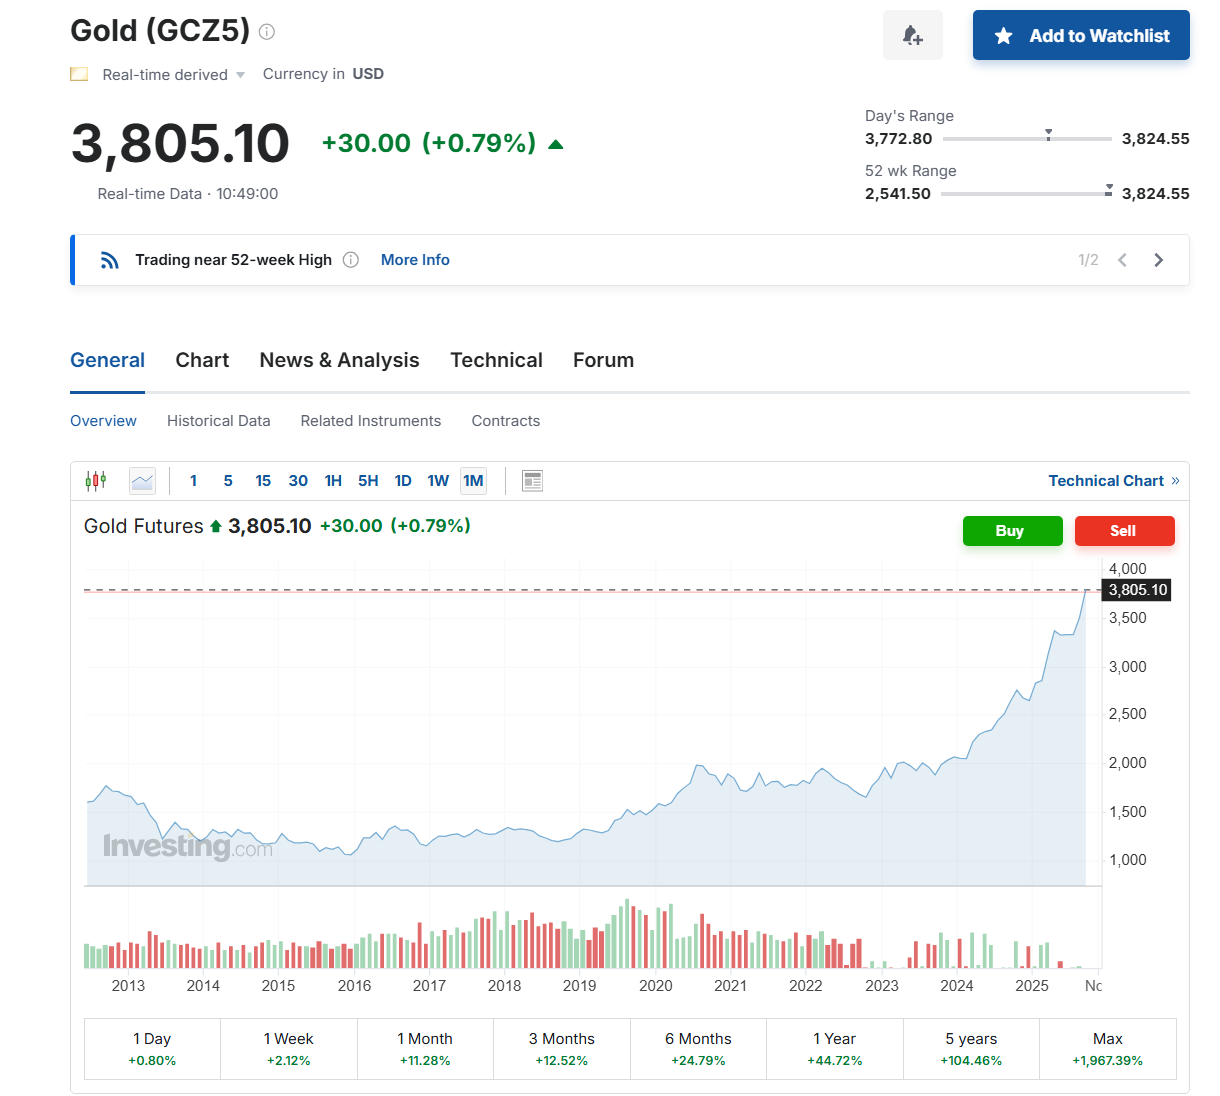Open the Technical Chart expander link
Image resolution: width=1220 pixels, height=1096 pixels.
pyautogui.click(x=1113, y=481)
